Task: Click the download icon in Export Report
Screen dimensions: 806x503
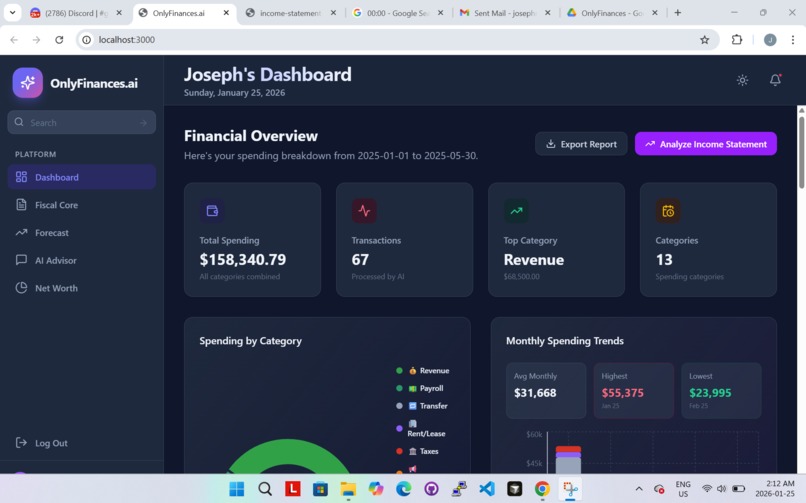Action: click(x=551, y=144)
